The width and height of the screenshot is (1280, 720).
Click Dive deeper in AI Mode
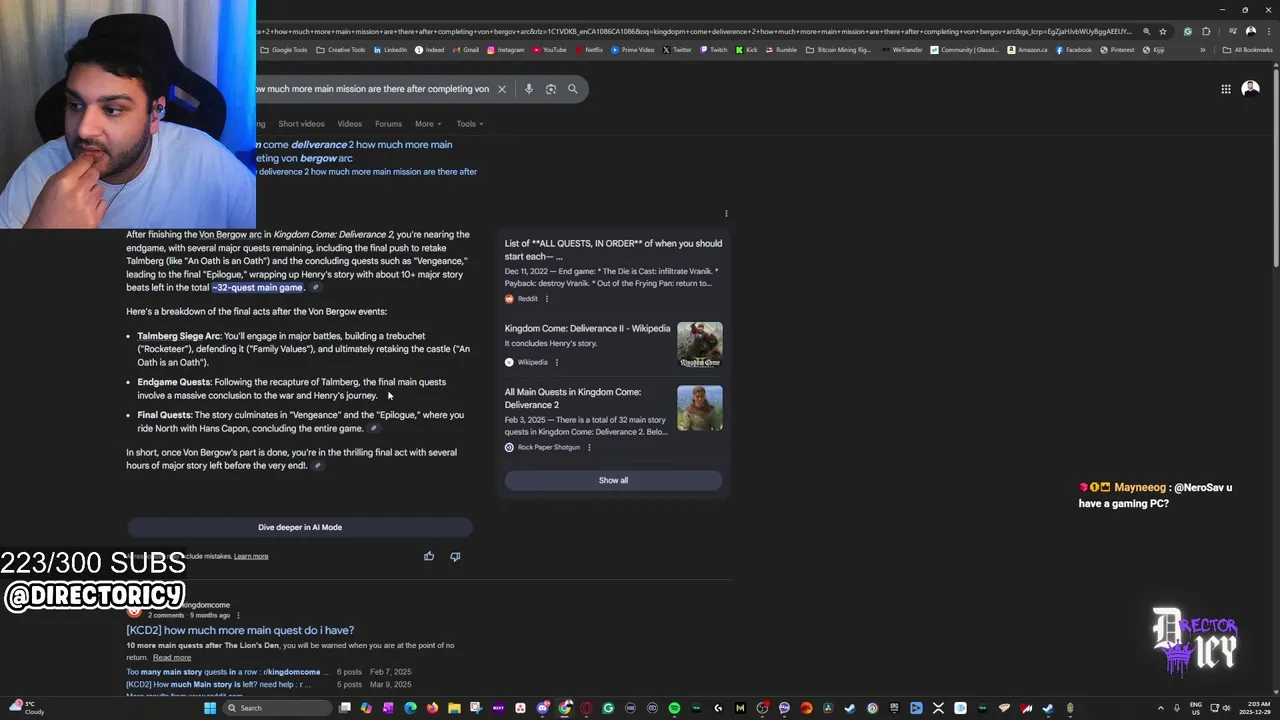(x=300, y=527)
